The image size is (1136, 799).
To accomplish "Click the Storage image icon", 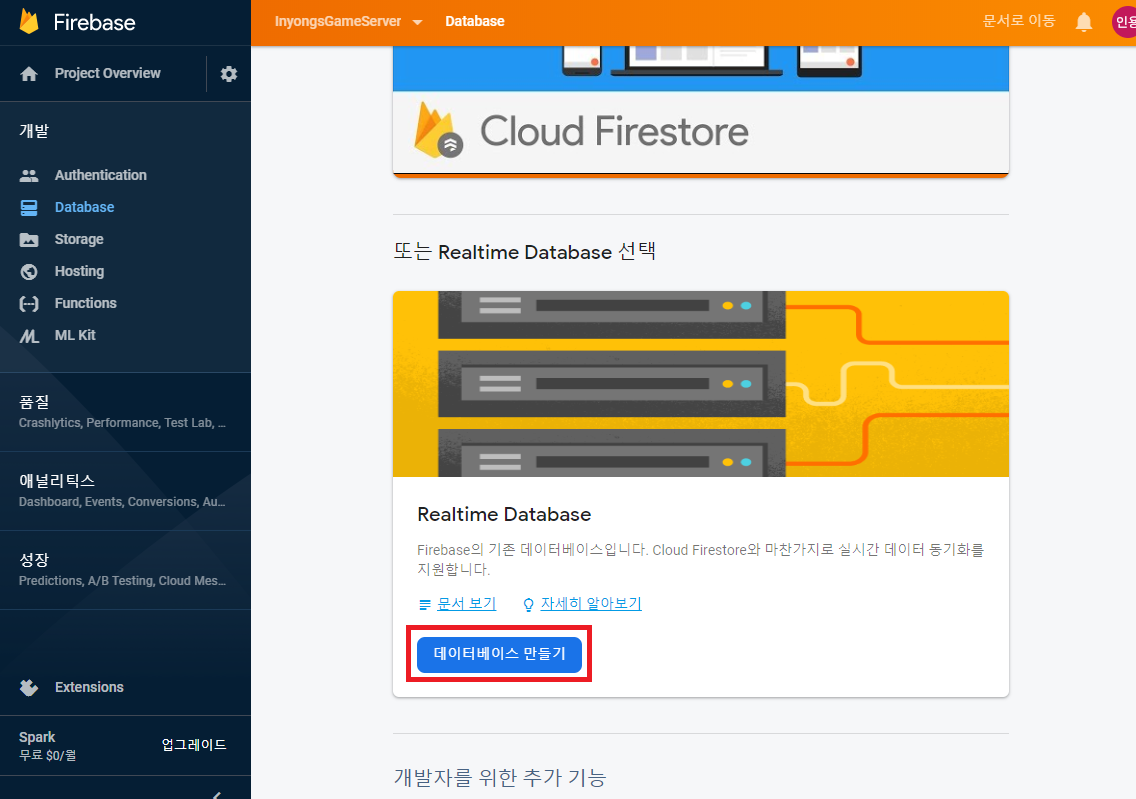I will (x=29, y=240).
